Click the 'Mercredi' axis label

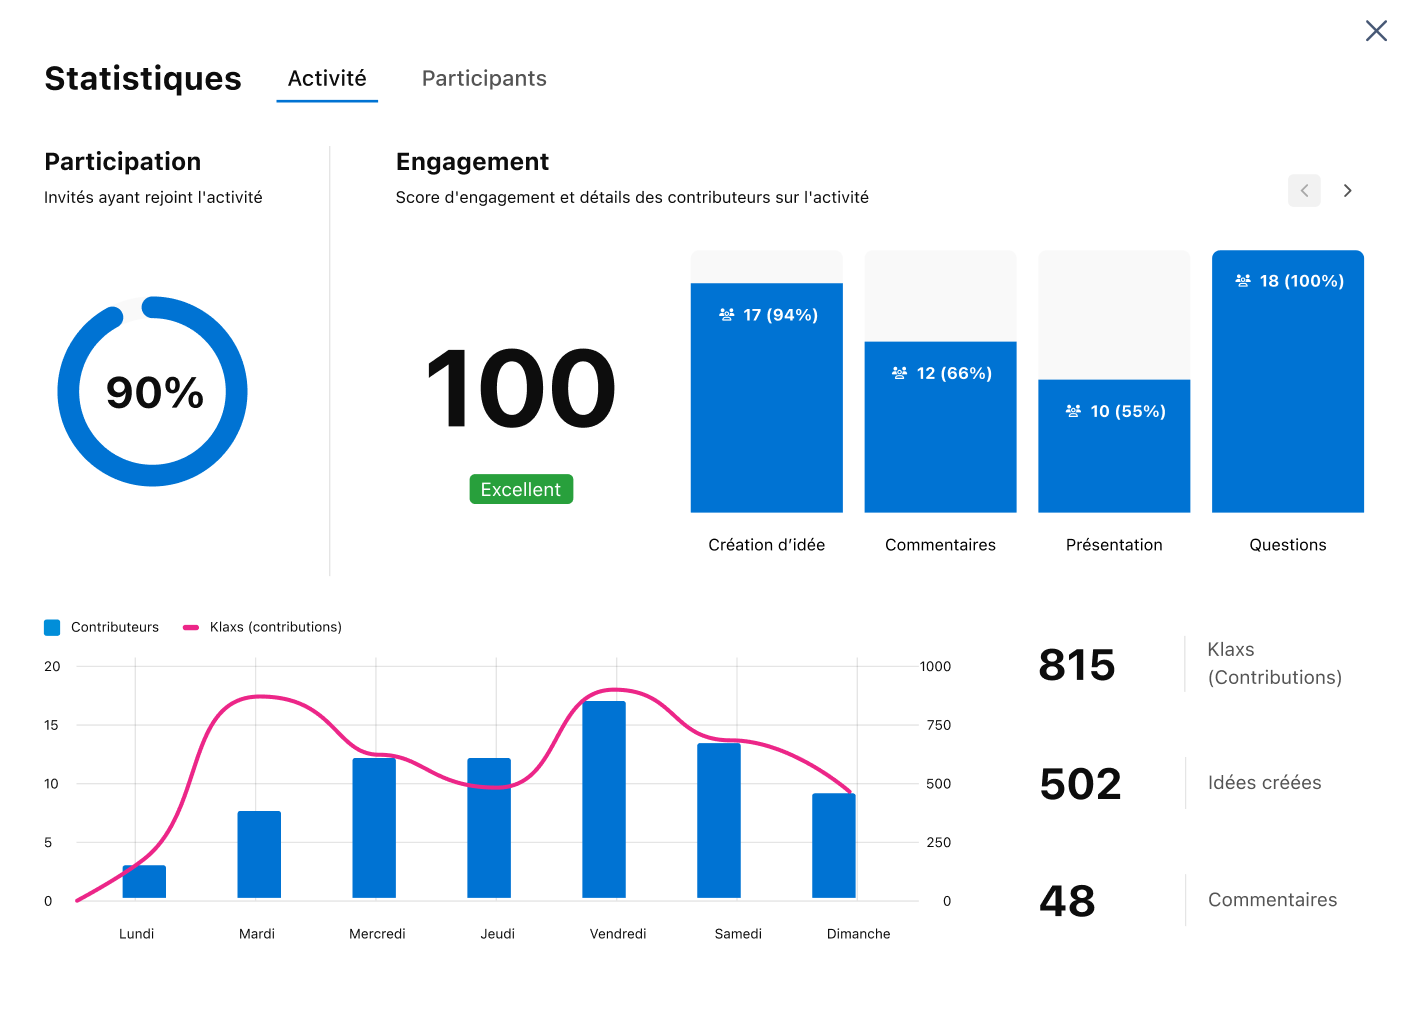click(x=377, y=934)
